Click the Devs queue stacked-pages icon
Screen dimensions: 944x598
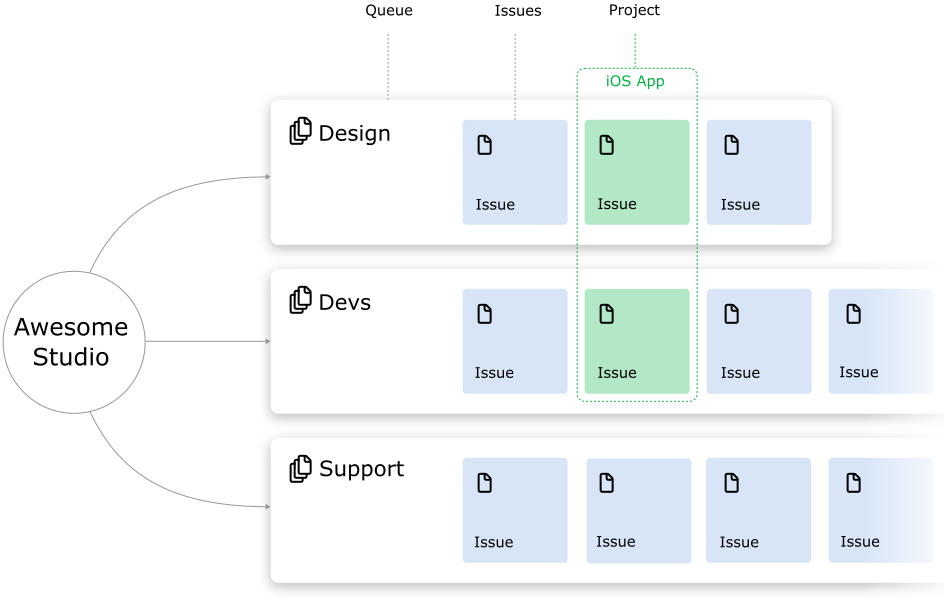point(300,300)
